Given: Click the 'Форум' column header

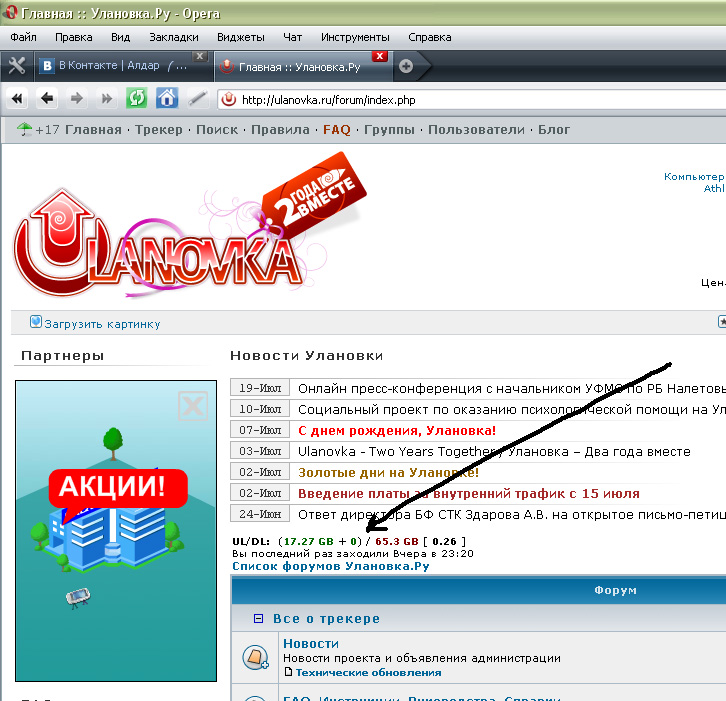Looking at the screenshot, I should pyautogui.click(x=615, y=590).
